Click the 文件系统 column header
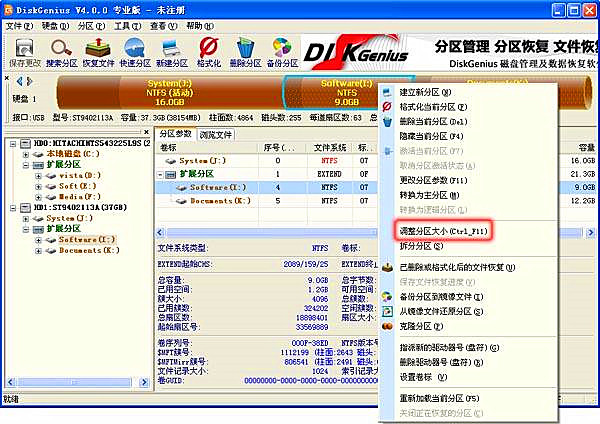Image resolution: width=600 pixels, height=424 pixels. (x=330, y=148)
